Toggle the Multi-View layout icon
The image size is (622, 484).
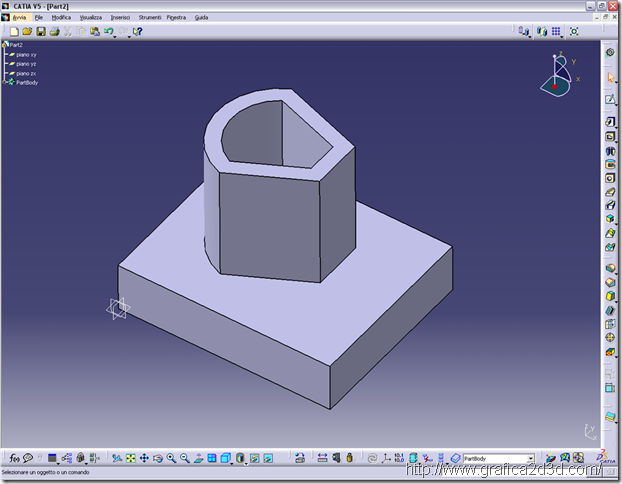212,459
